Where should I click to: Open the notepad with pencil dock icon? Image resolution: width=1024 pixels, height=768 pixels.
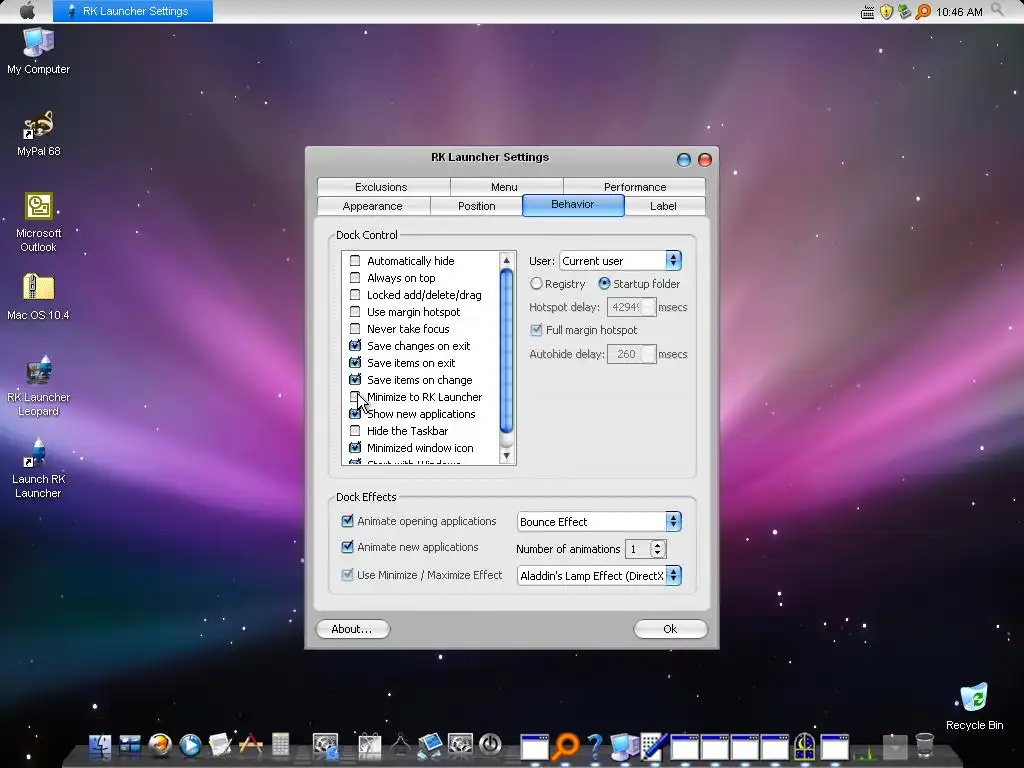(220, 745)
